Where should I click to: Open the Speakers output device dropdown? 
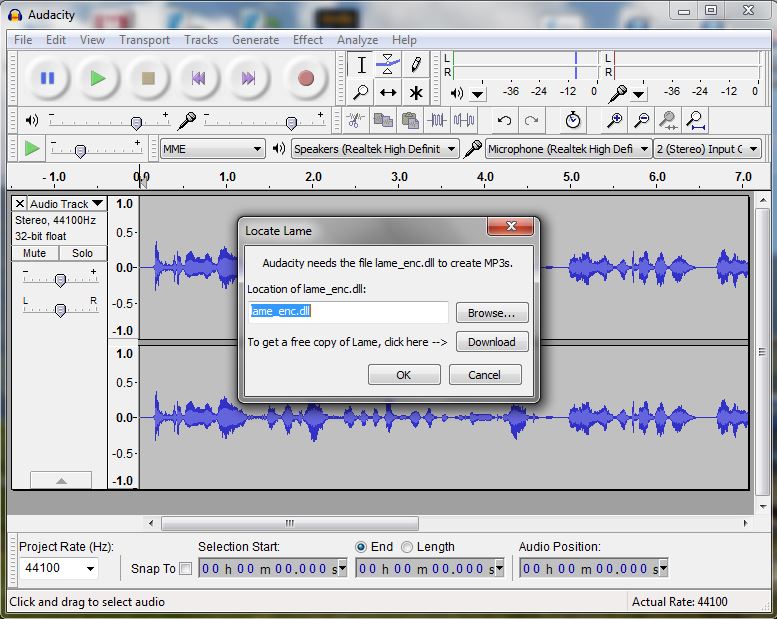click(x=375, y=149)
